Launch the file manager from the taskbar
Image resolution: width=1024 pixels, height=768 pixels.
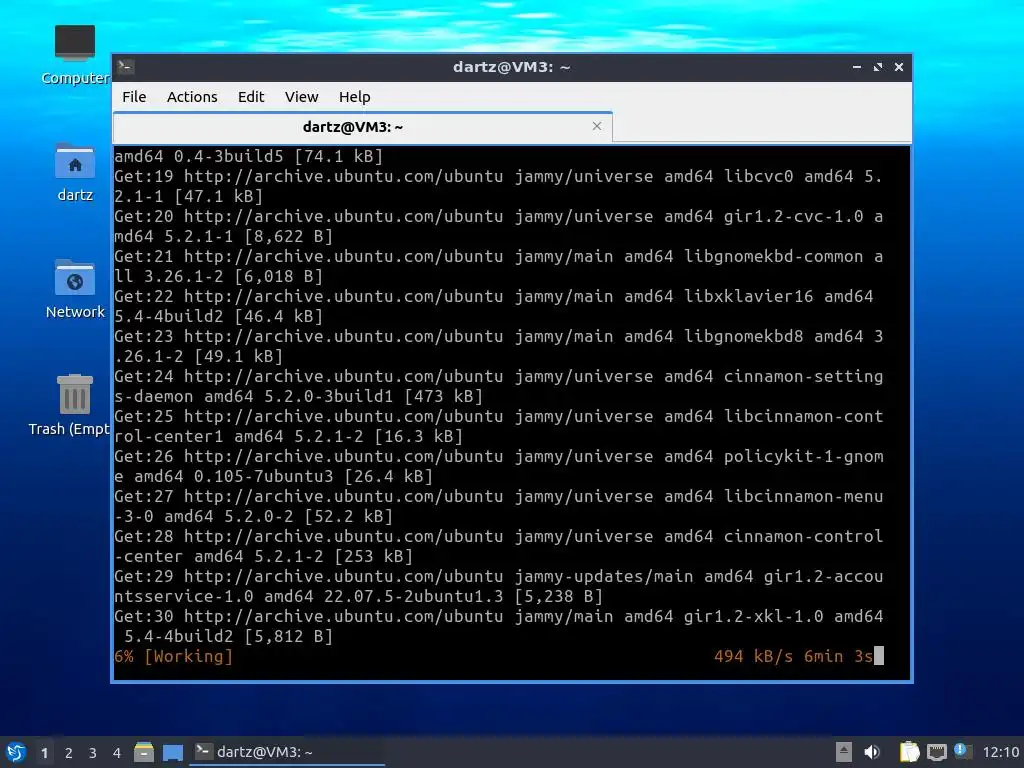tap(144, 752)
